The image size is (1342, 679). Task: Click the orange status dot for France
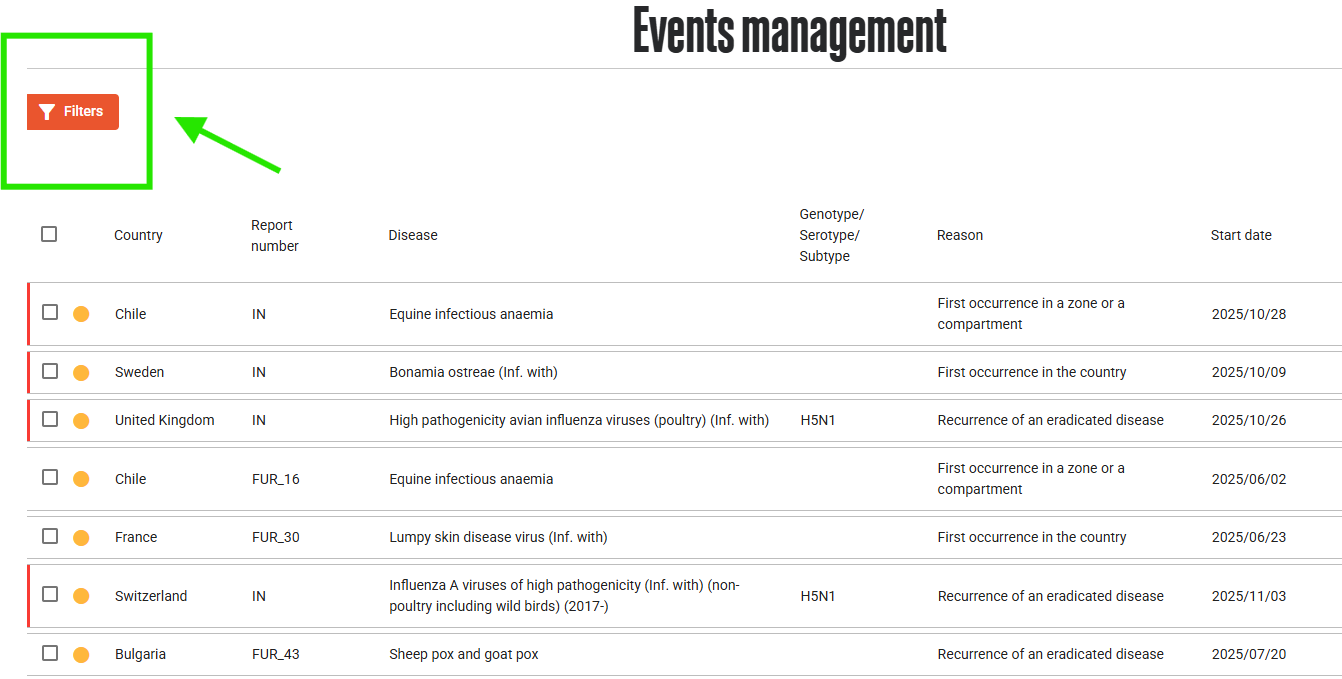[81, 538]
